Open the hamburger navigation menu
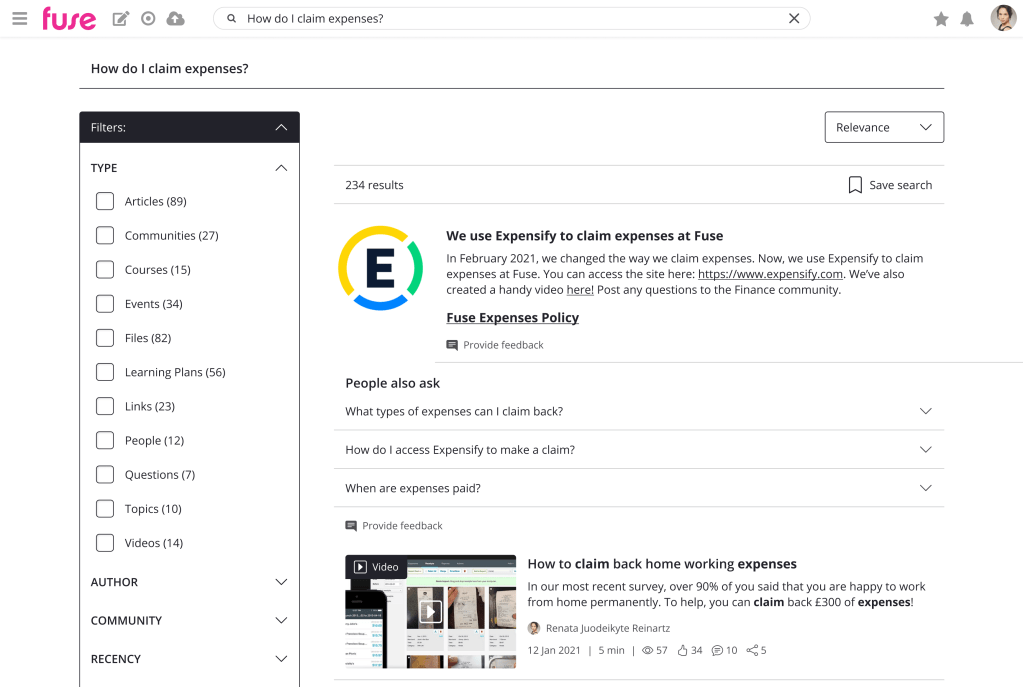The image size is (1023, 687). pos(19,19)
